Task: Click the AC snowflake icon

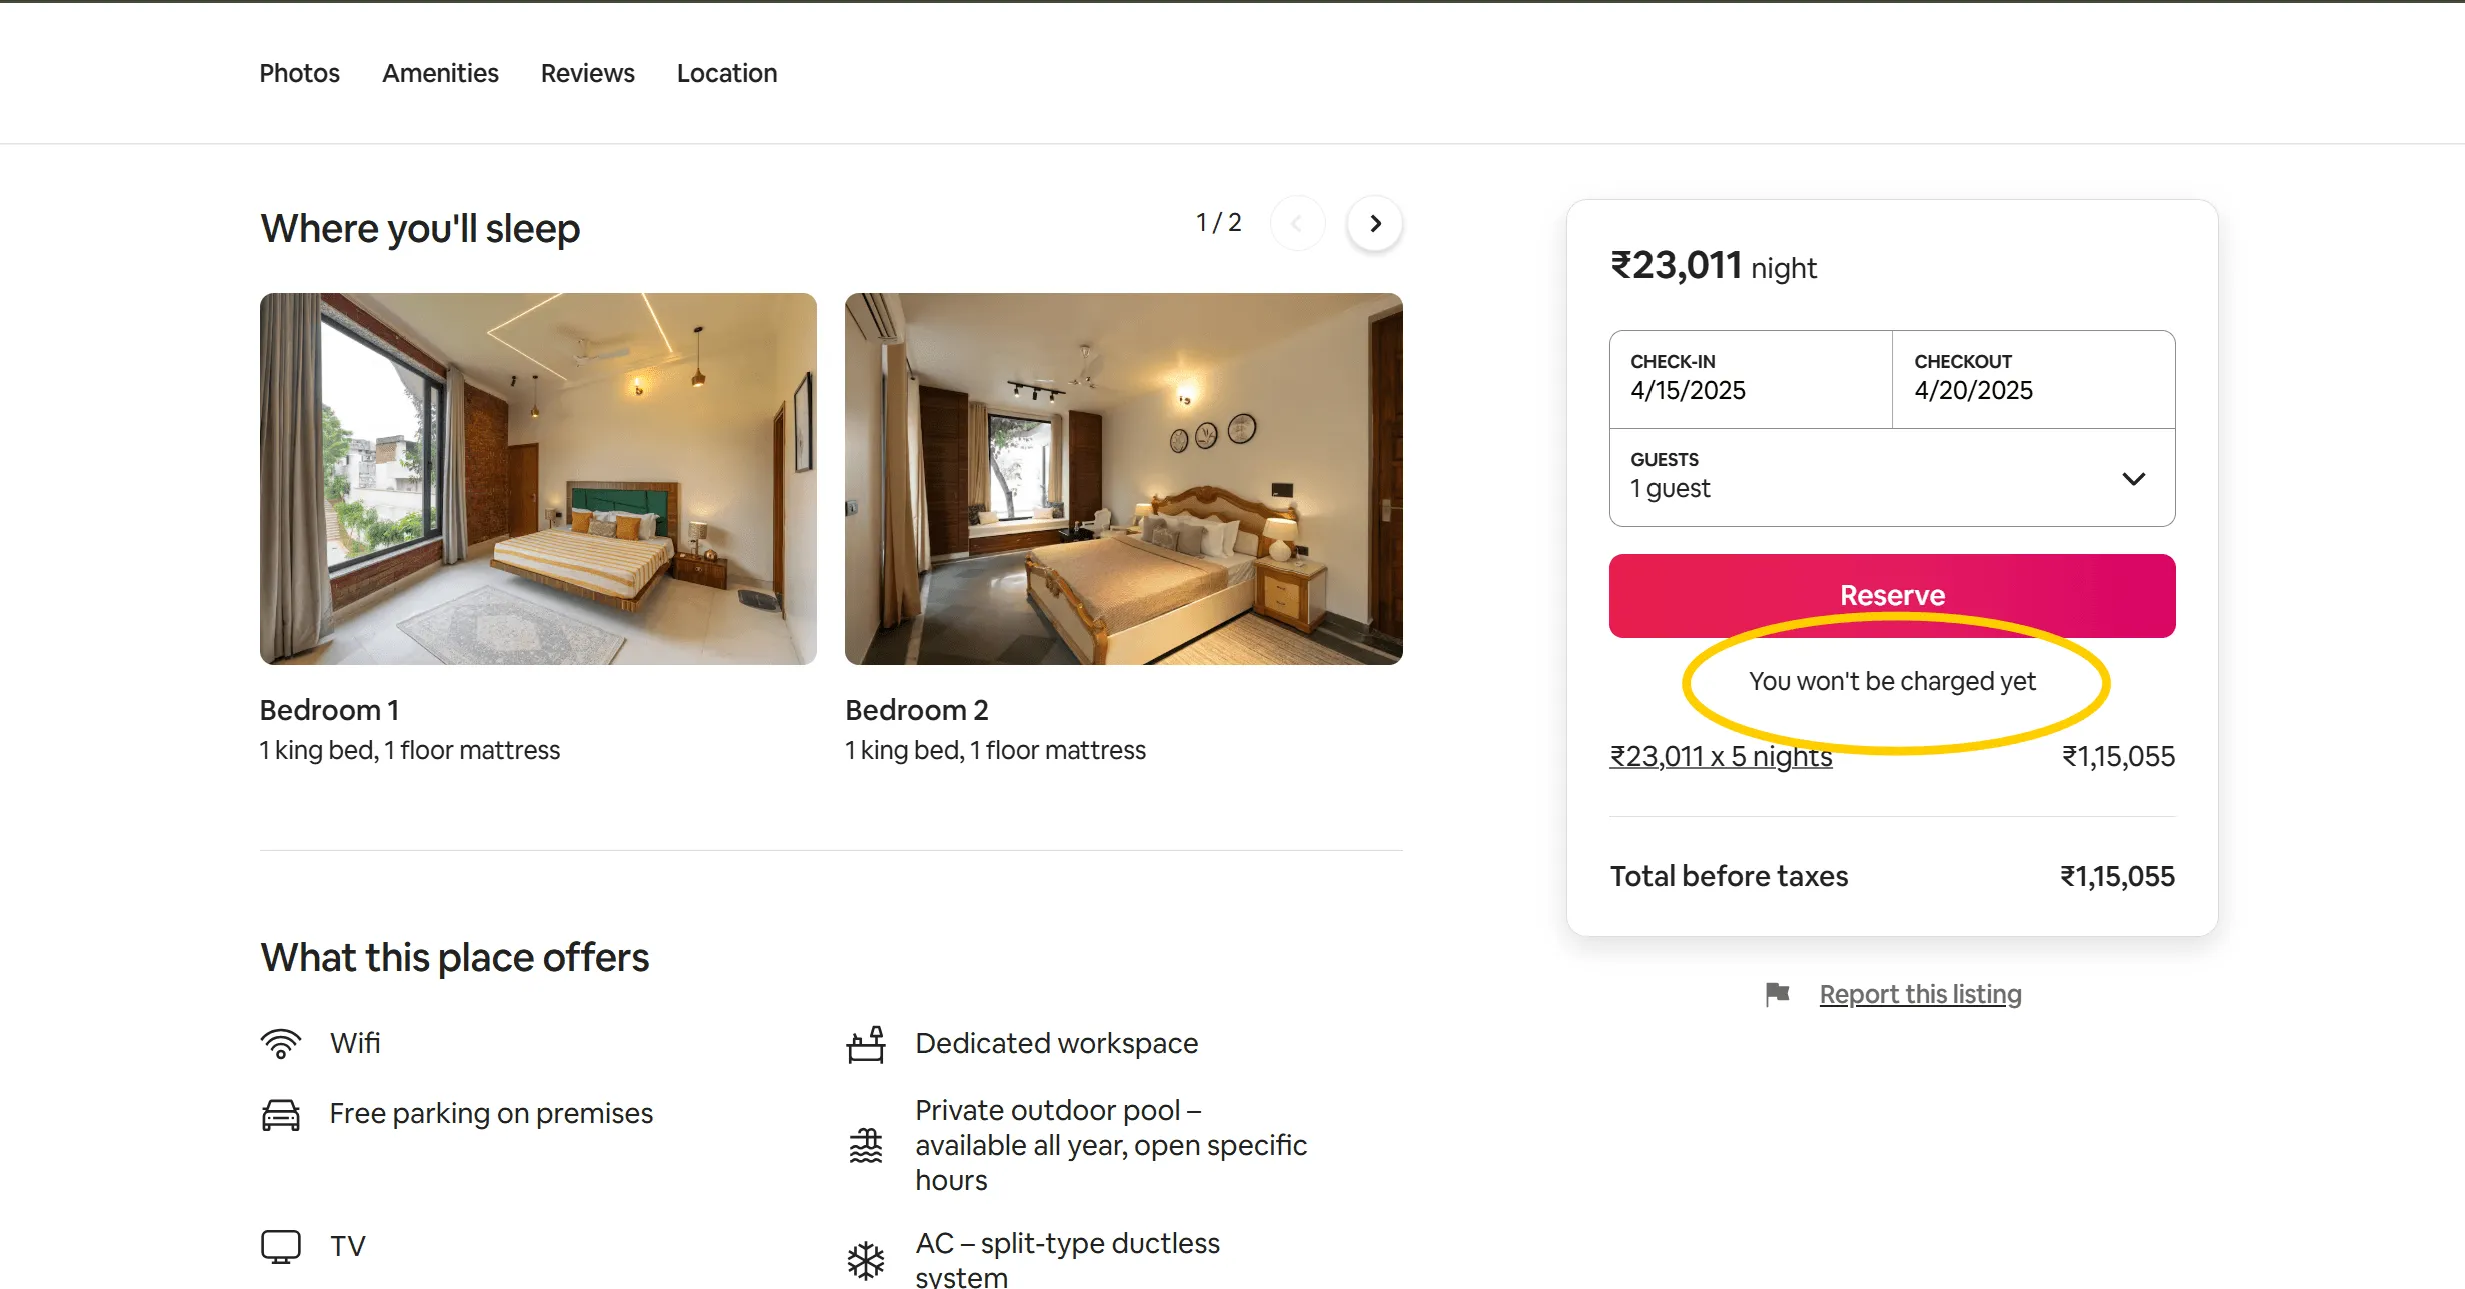Action: pos(866,1260)
